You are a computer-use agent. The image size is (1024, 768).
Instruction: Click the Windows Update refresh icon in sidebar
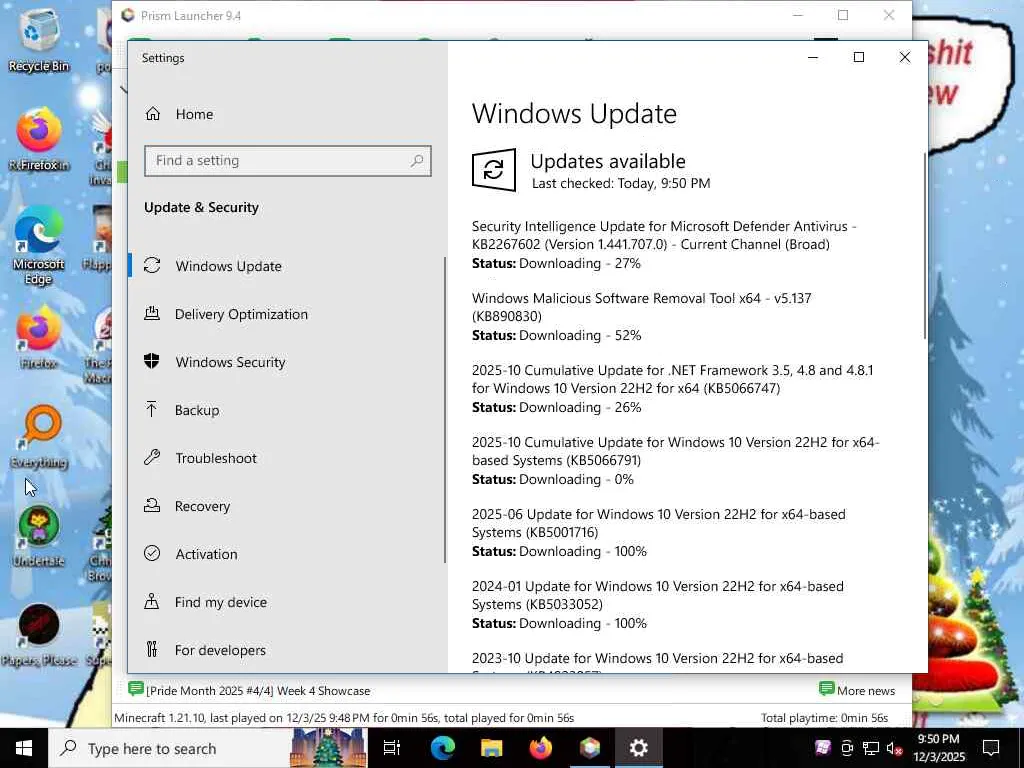[152, 265]
